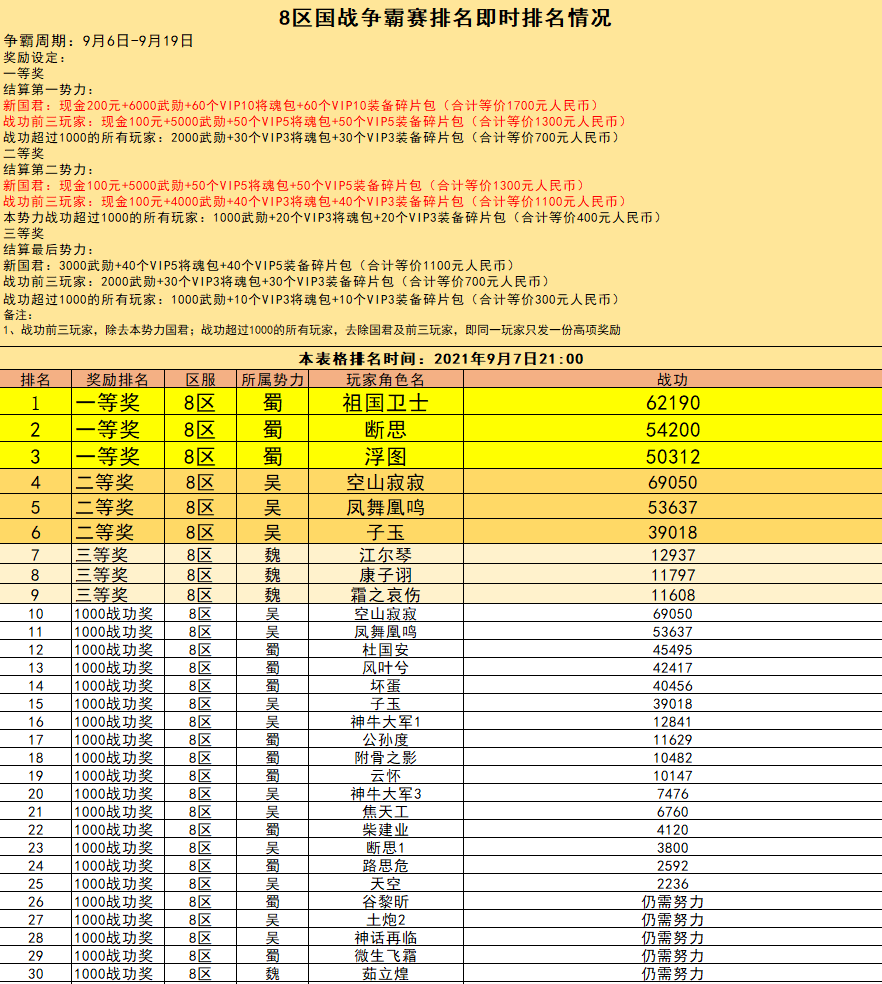Select the 7476 score cell
Viewport: 882px width, 984px height.
click(672, 794)
